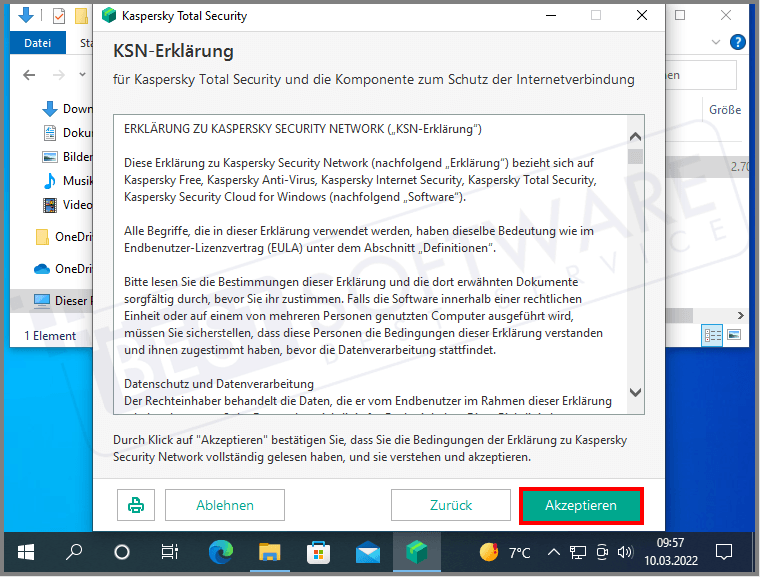Click the Kaspersky logo in the title bar

point(109,16)
